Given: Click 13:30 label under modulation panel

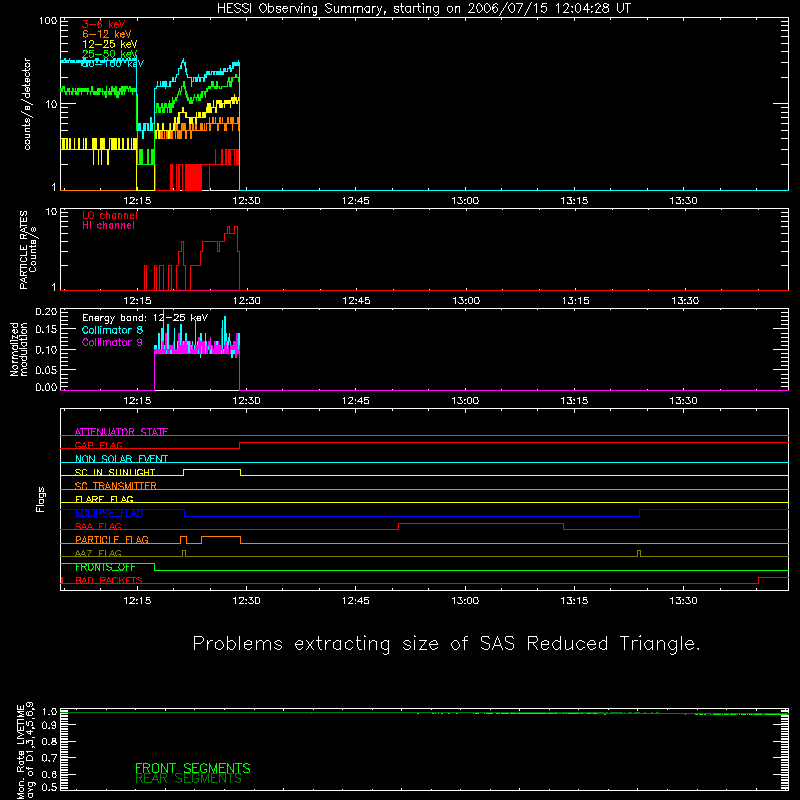Looking at the screenshot, I should pos(684,401).
